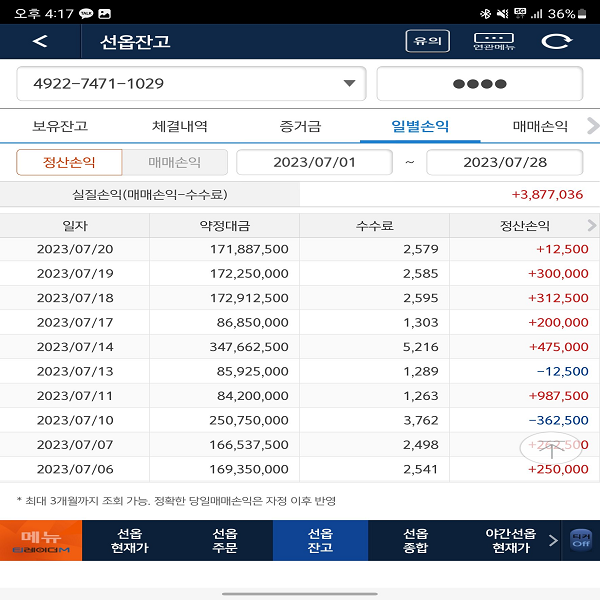
Task: Select the start date 2023/07/01 field
Action: click(314, 162)
